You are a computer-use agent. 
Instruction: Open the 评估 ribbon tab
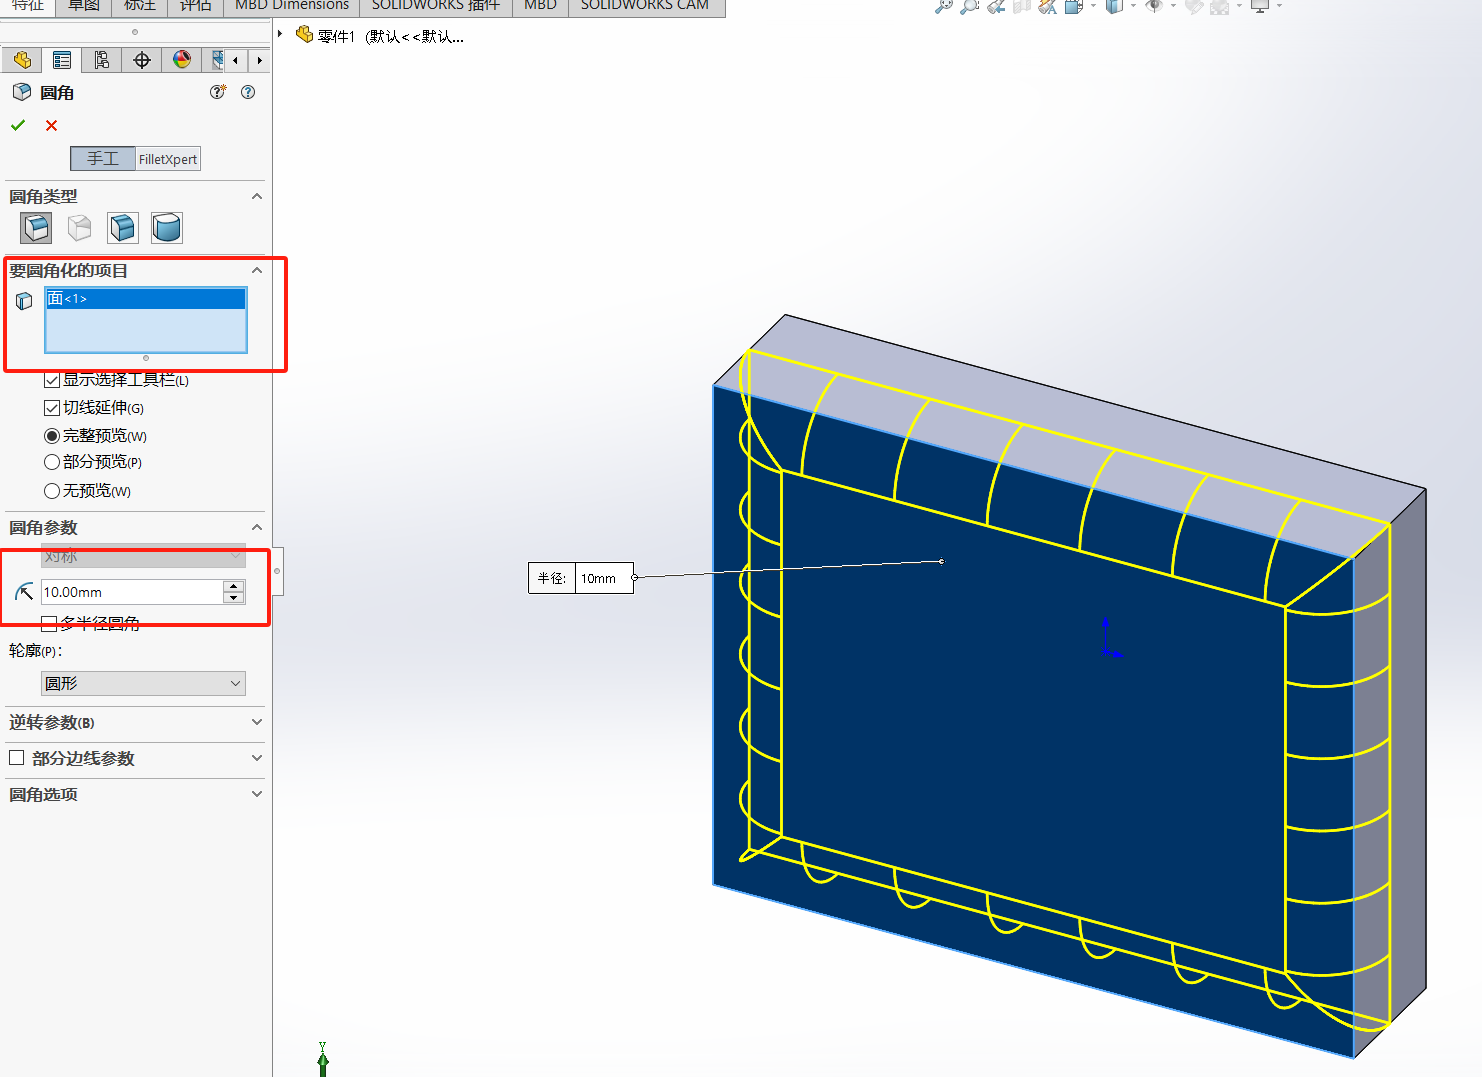point(195,7)
